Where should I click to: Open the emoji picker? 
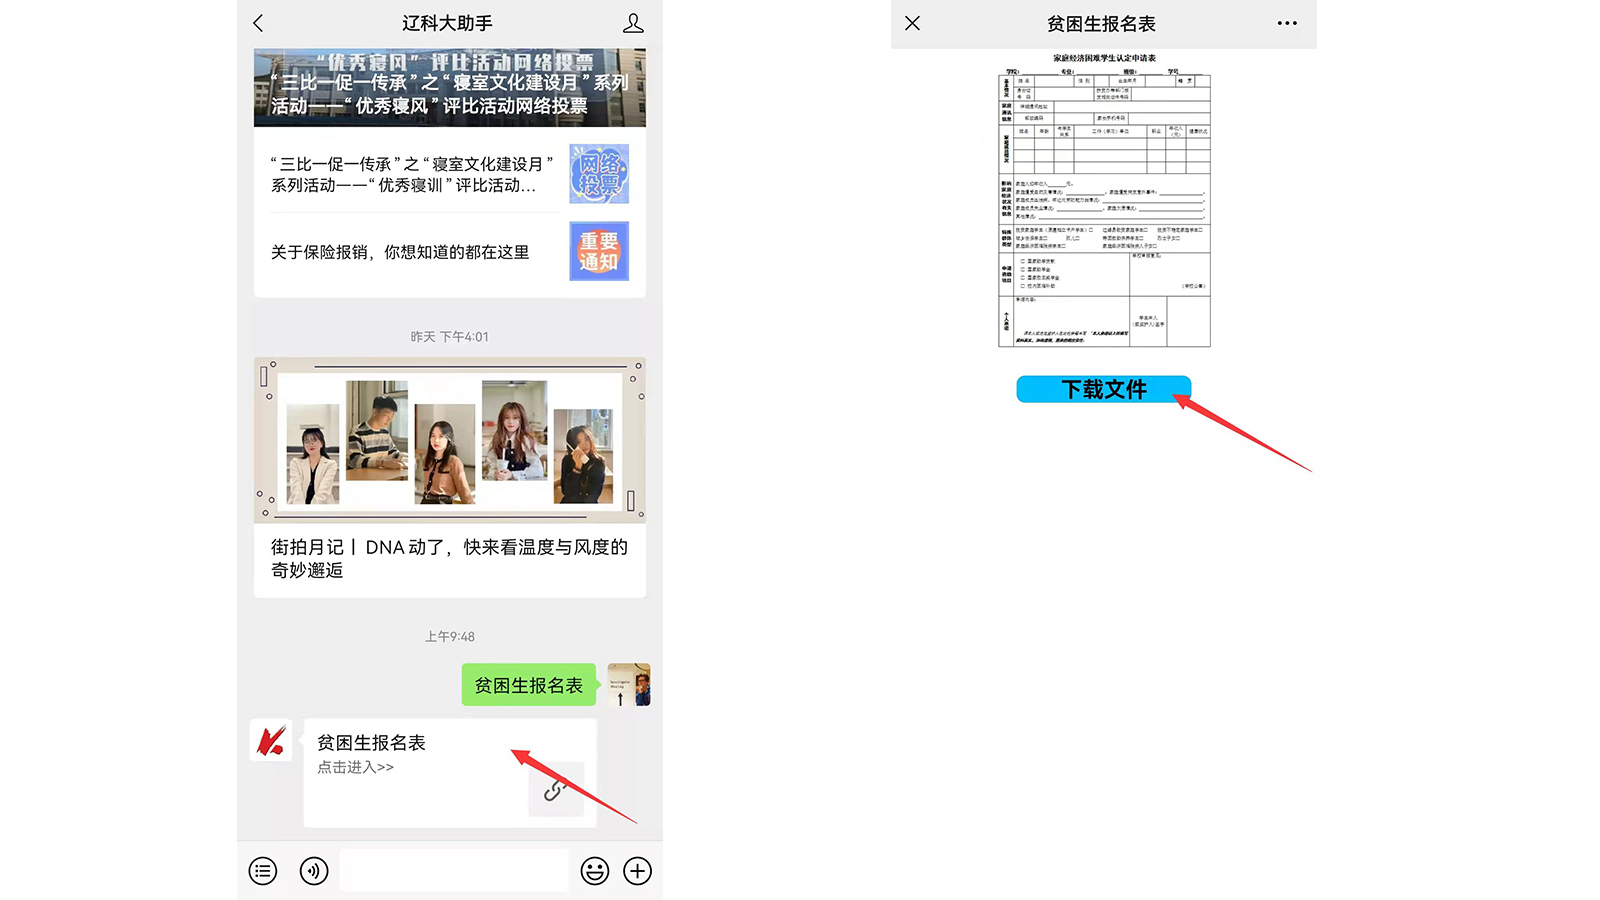pos(595,871)
